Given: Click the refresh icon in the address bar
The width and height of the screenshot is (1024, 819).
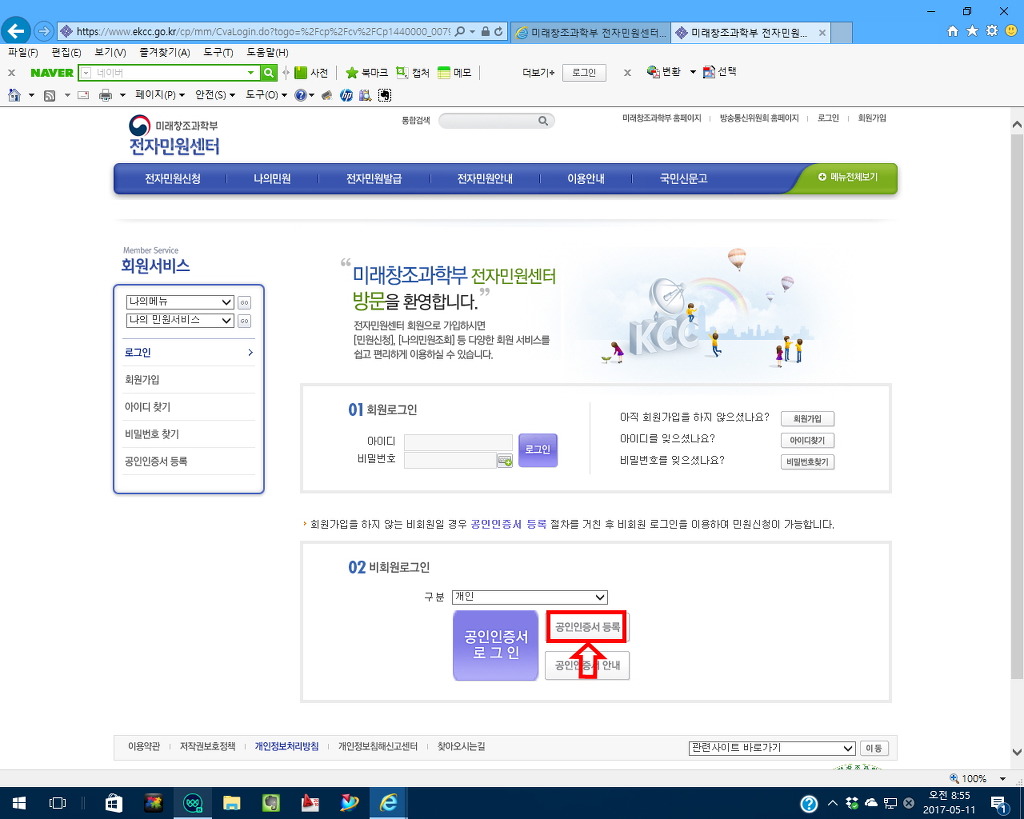Looking at the screenshot, I should pyautogui.click(x=498, y=31).
